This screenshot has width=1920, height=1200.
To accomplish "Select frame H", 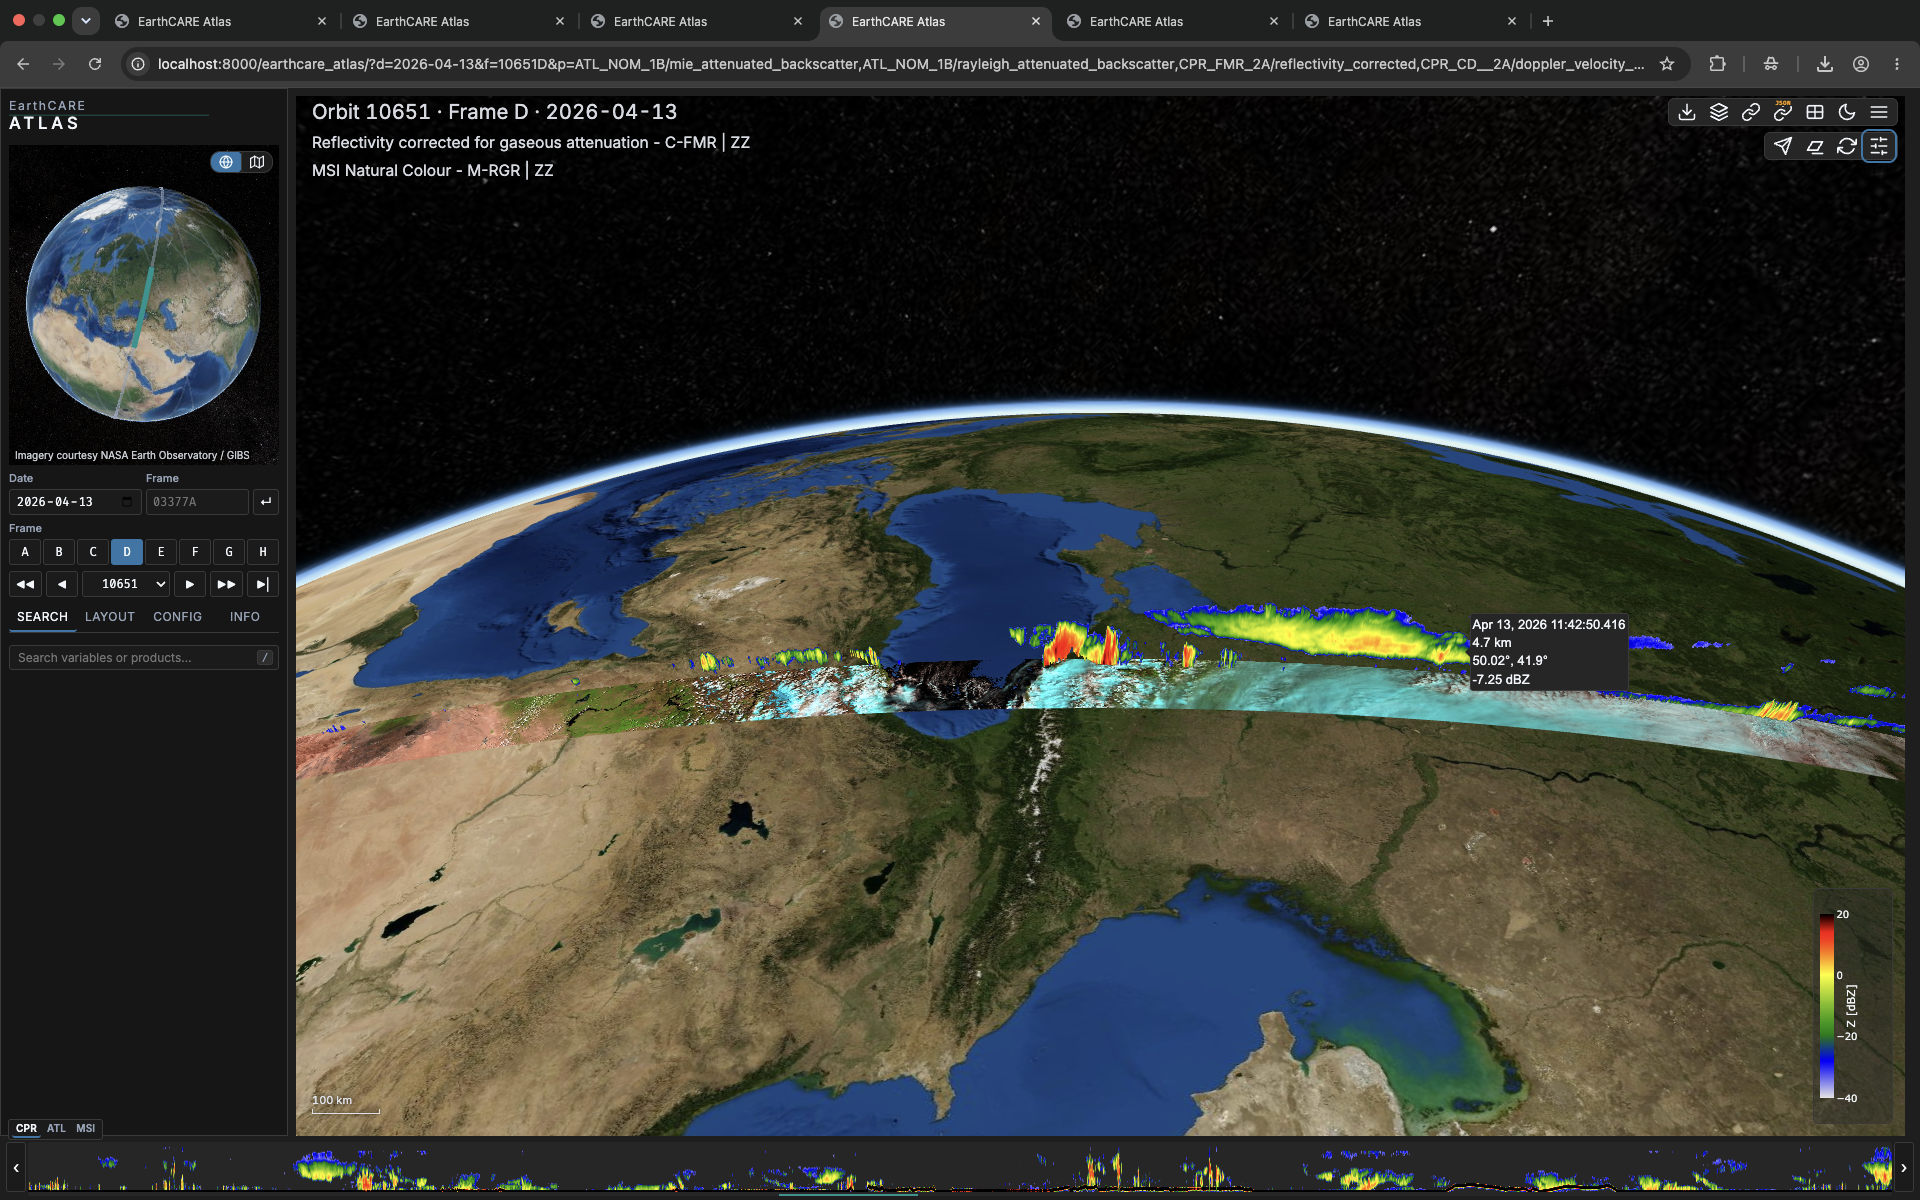I will (x=263, y=552).
